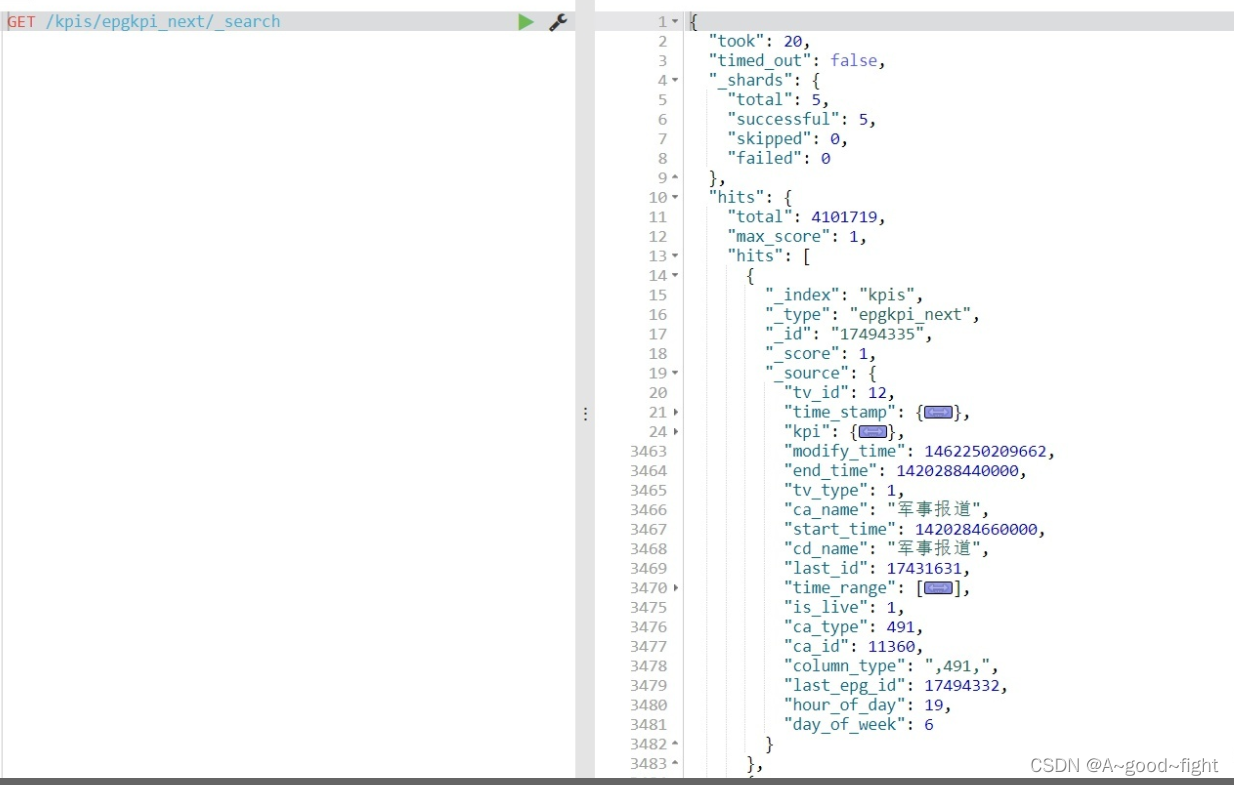Viewport: 1234px width, 785px height.
Task: Run the GET request with play icon
Action: click(x=526, y=21)
